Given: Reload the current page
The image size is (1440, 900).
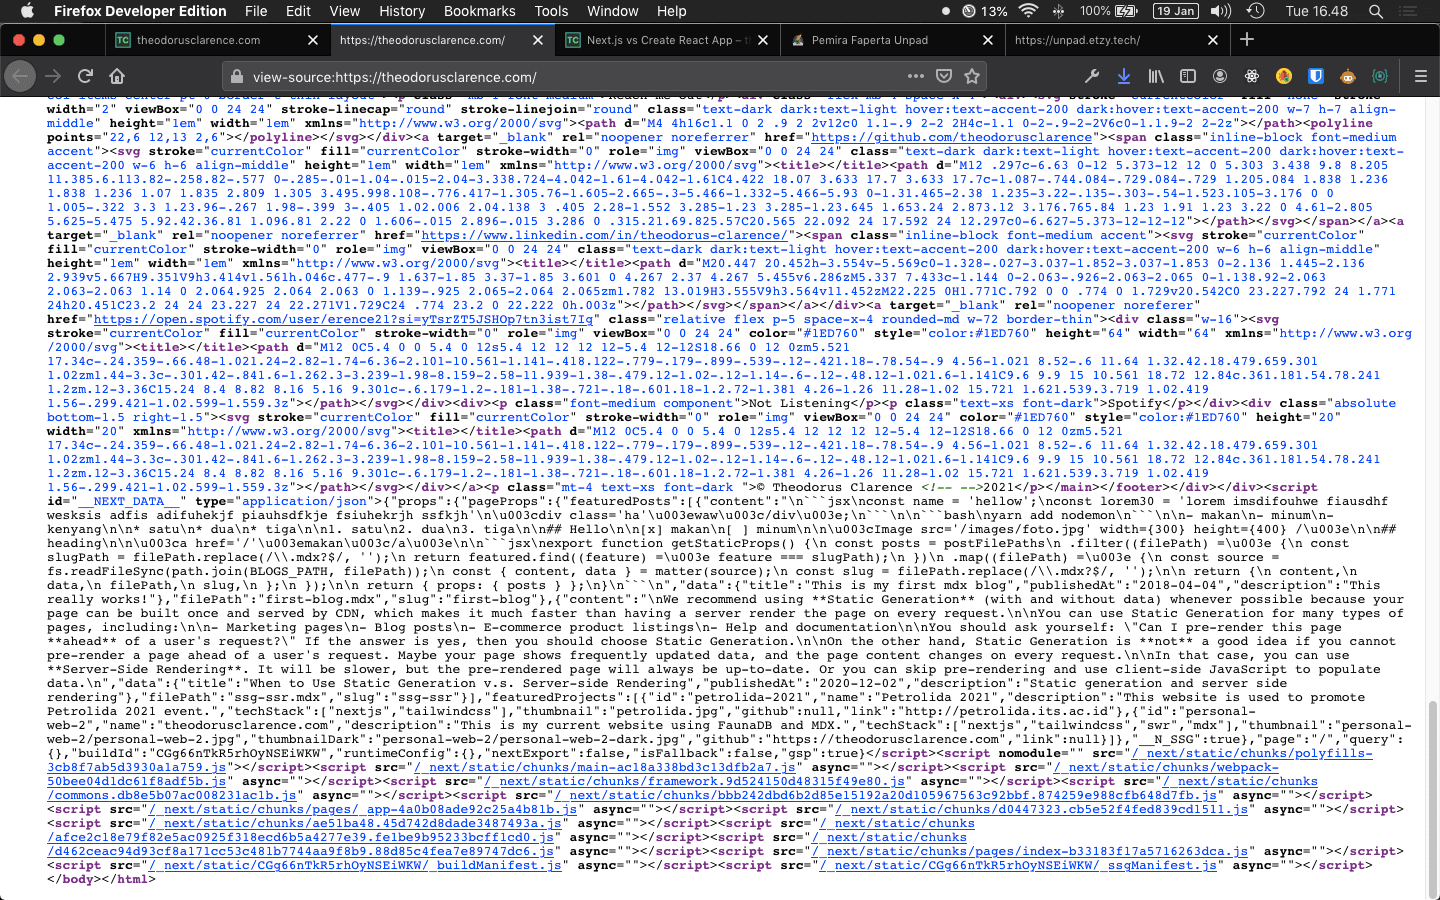Looking at the screenshot, I should (x=86, y=76).
